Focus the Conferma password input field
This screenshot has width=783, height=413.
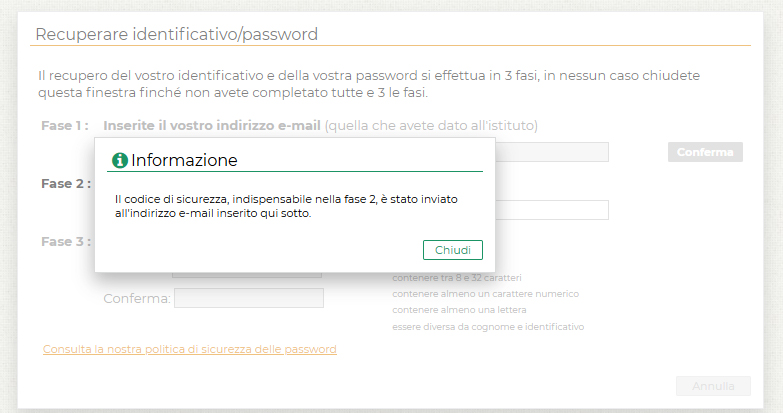pyautogui.click(x=249, y=298)
